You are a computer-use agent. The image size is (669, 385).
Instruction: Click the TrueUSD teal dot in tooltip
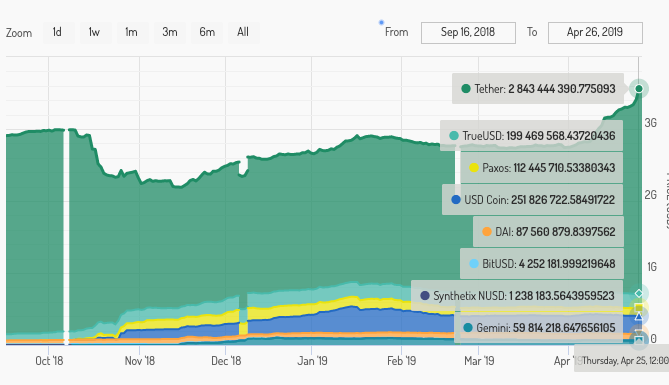coord(454,136)
